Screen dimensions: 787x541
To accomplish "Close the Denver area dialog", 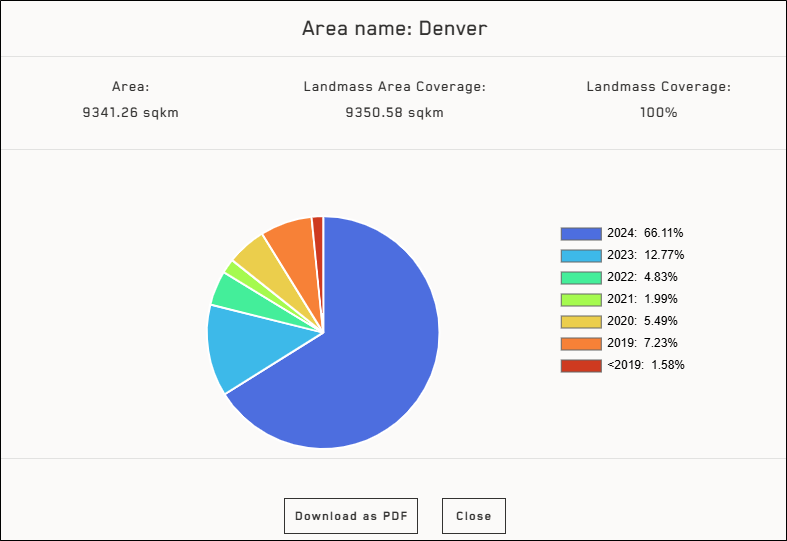I will 473,516.
